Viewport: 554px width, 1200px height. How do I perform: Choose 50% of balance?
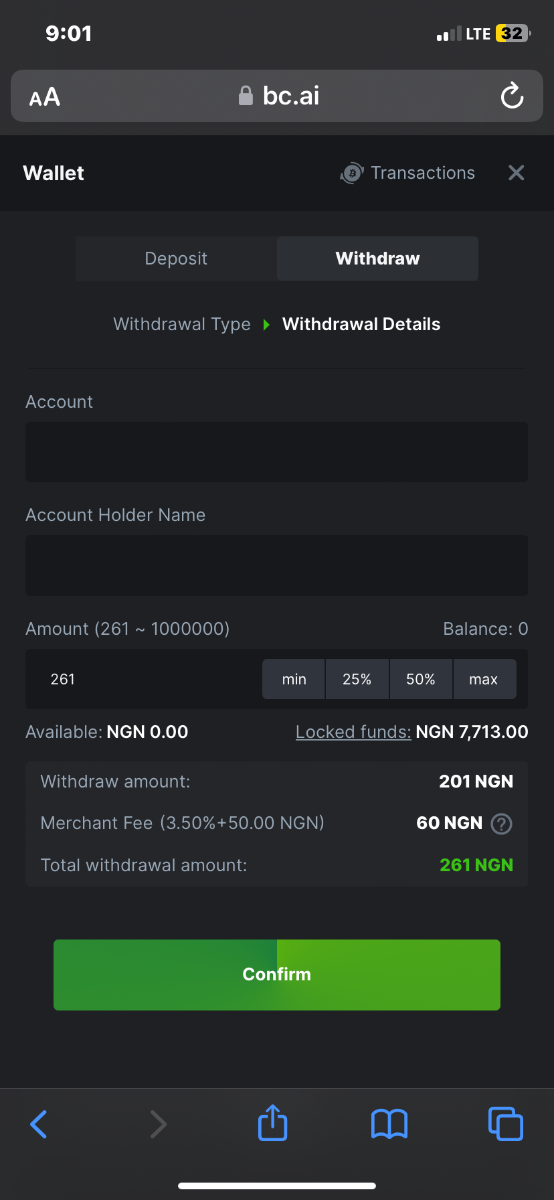(421, 679)
